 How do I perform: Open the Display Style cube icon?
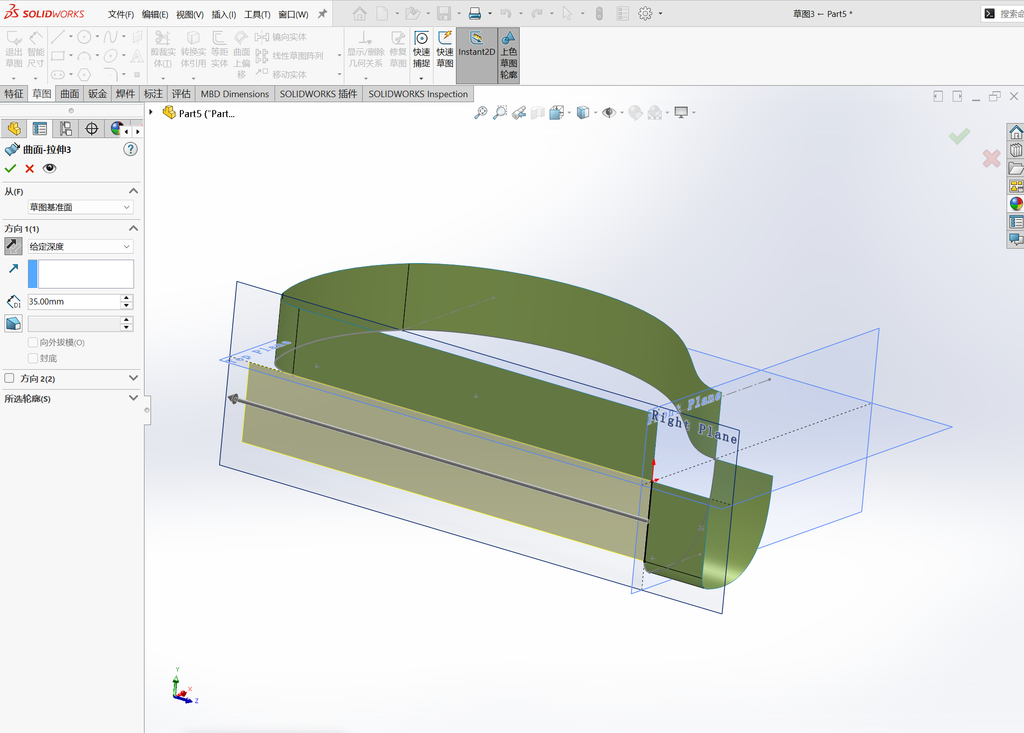point(583,113)
